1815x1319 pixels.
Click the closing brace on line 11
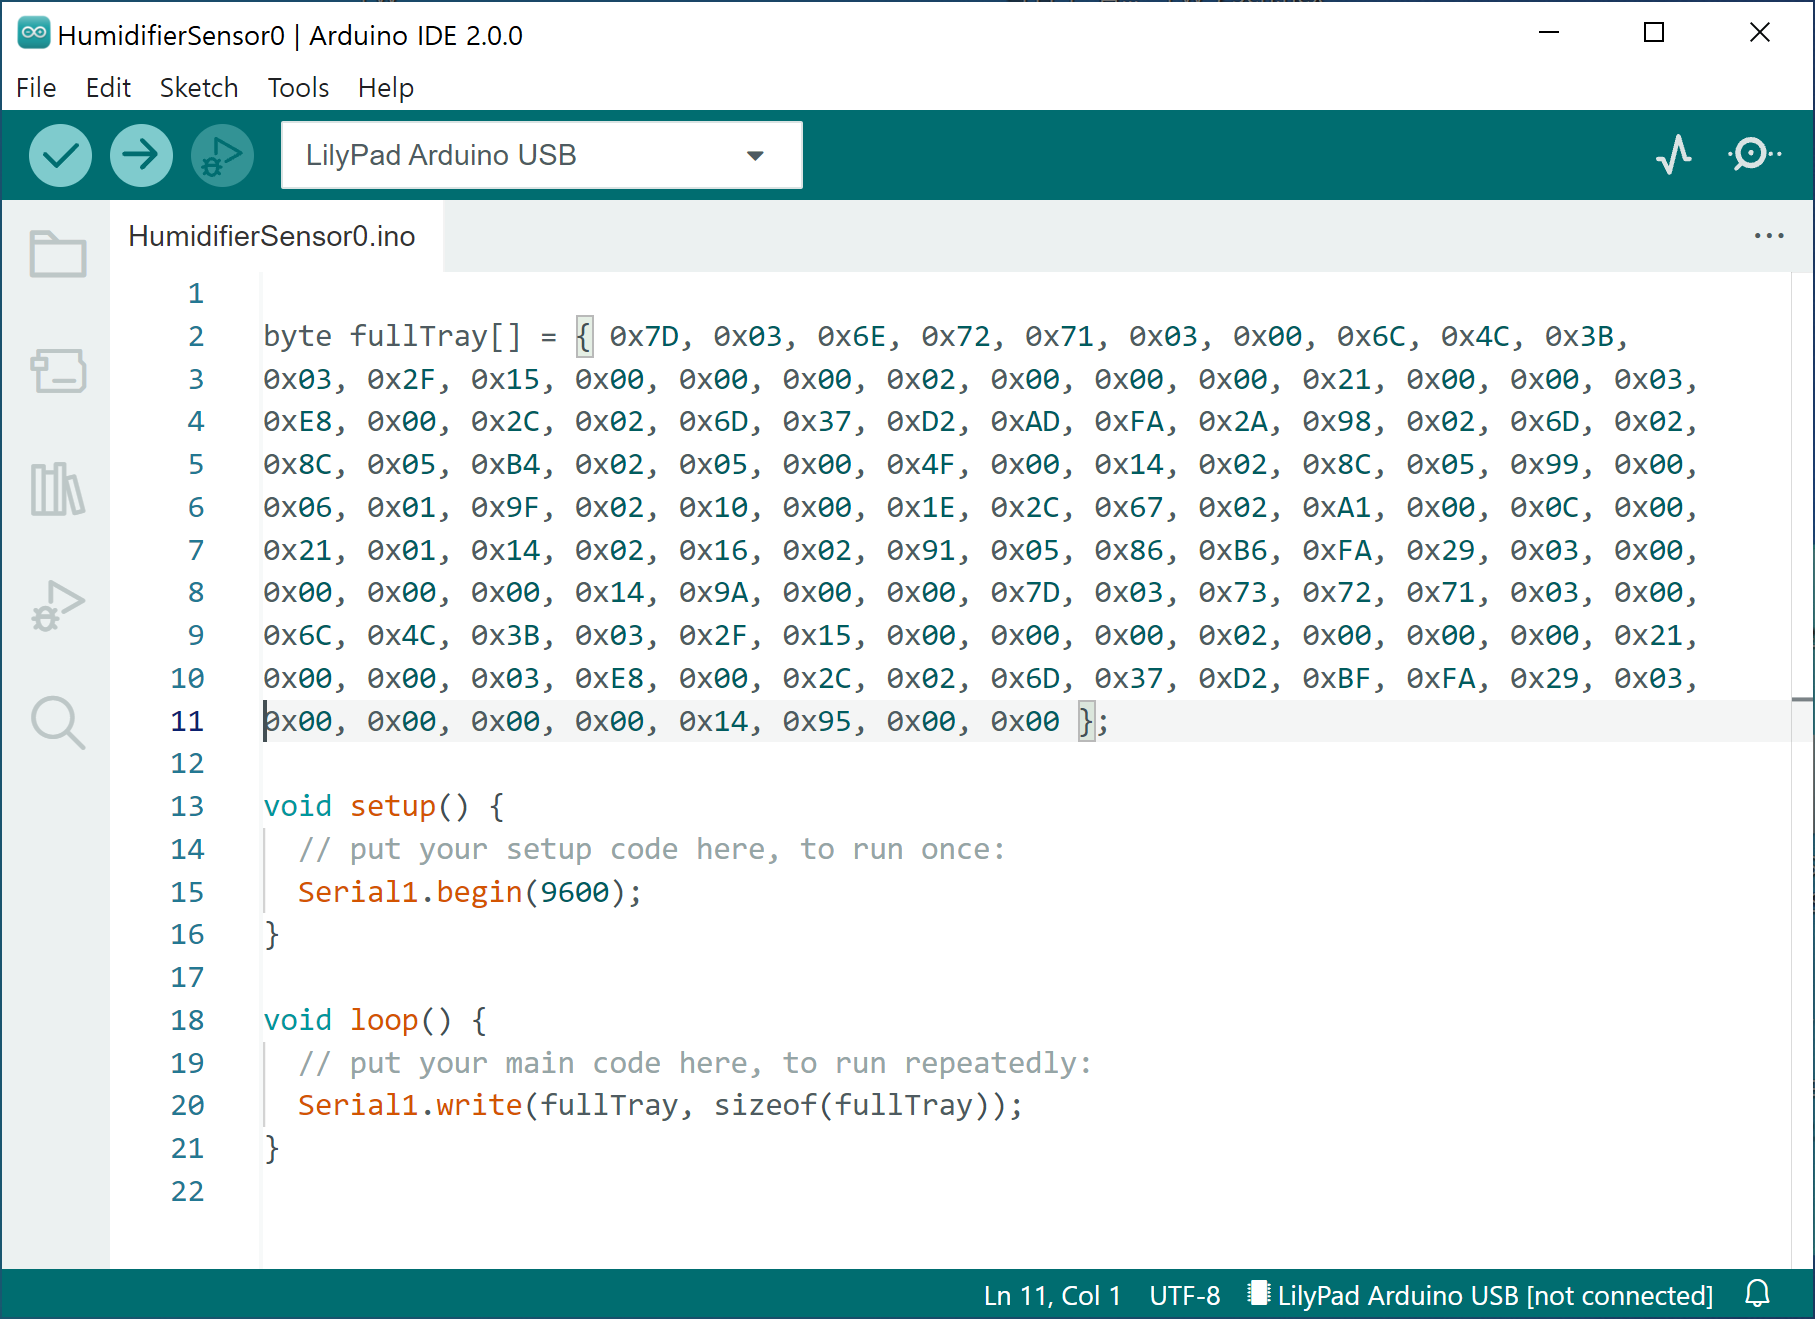point(1086,721)
